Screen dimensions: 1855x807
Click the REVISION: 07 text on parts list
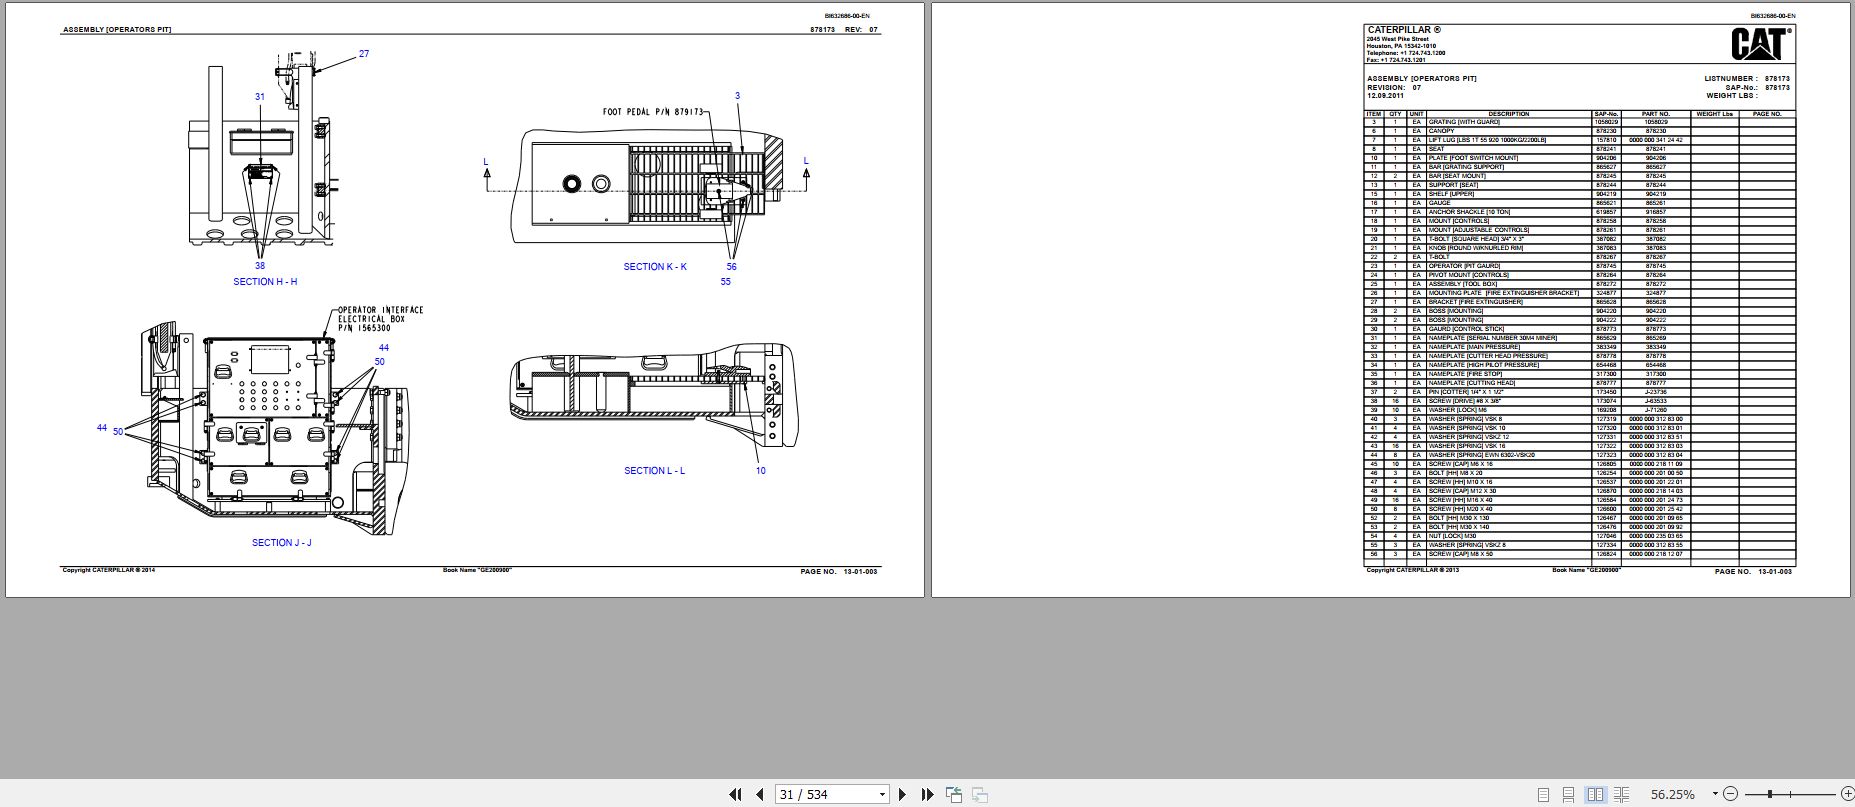point(1394,87)
